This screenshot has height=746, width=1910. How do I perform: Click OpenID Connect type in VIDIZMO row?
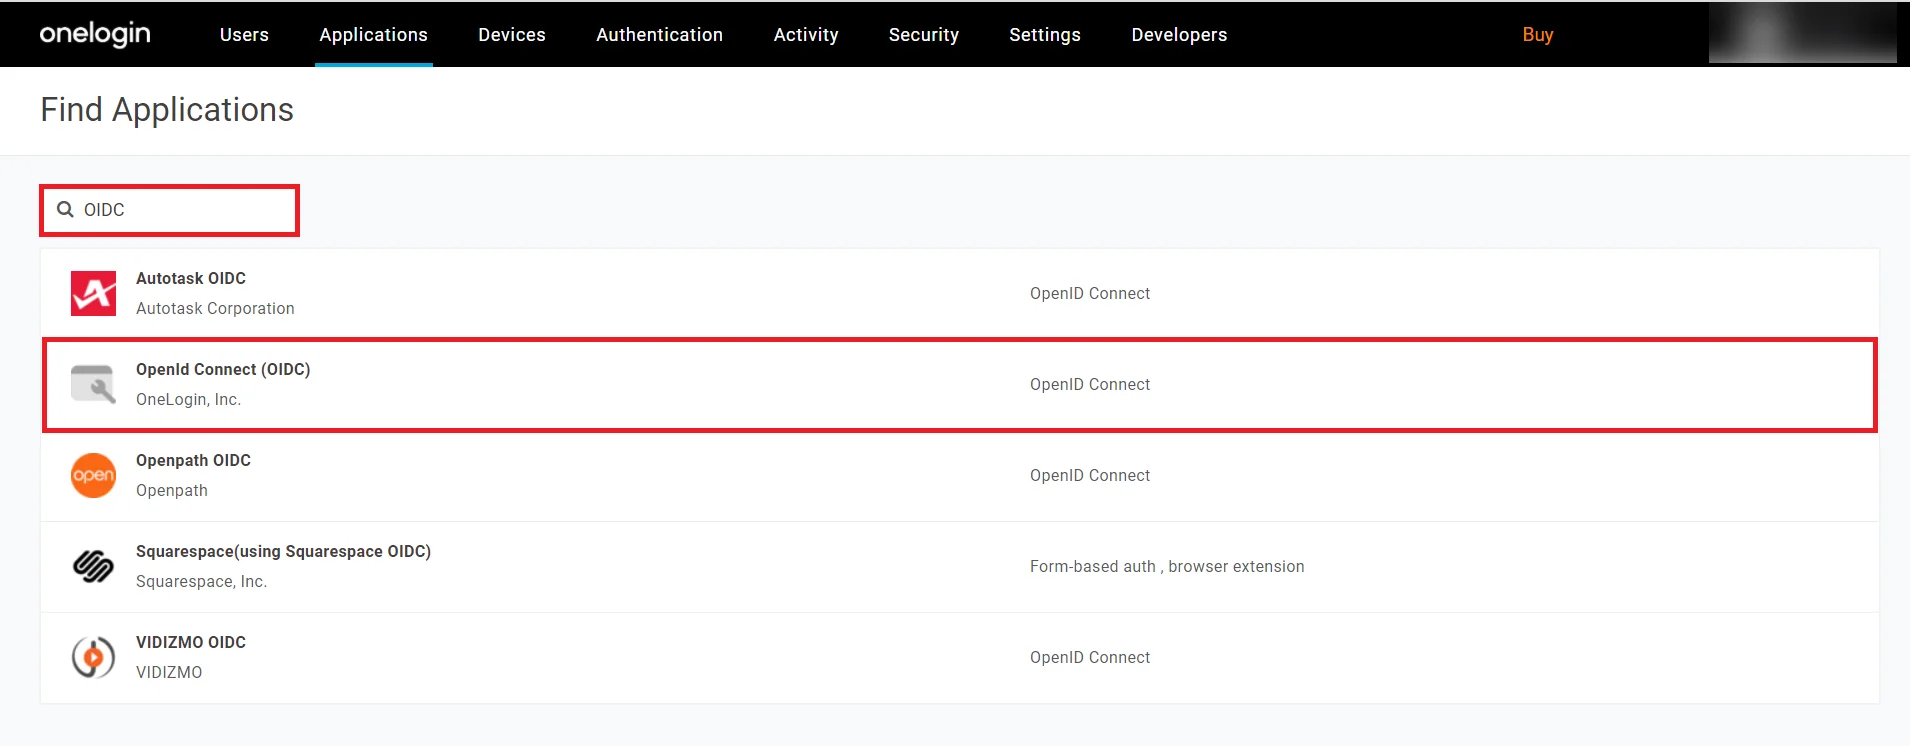1090,657
